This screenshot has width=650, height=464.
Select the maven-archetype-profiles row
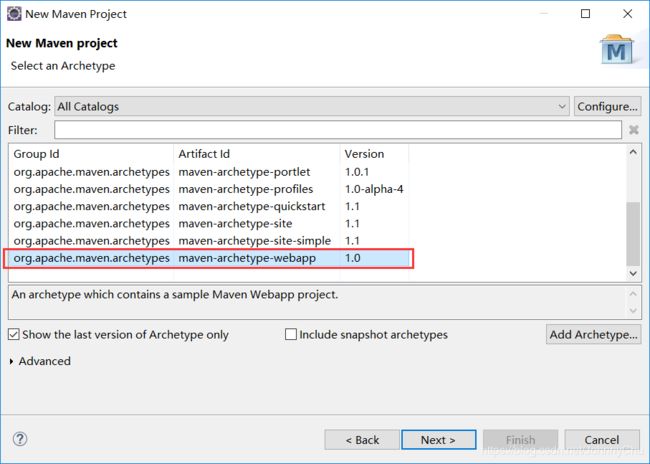tap(209, 189)
